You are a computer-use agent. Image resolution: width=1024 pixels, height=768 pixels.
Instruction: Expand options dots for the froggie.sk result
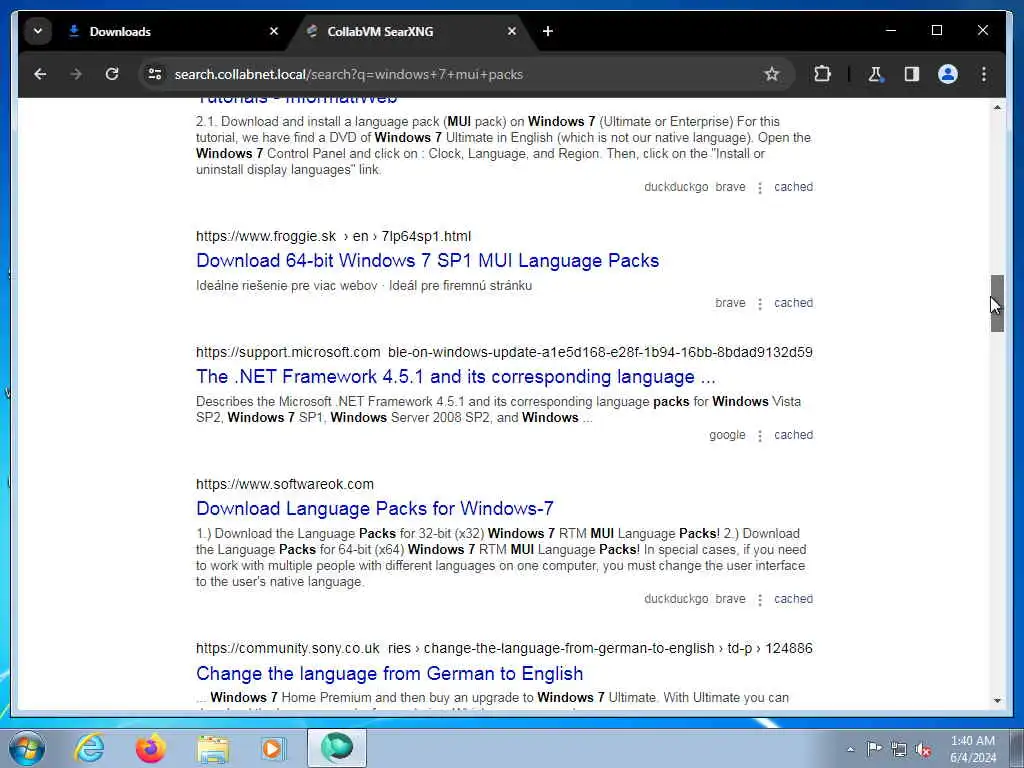[760, 304]
